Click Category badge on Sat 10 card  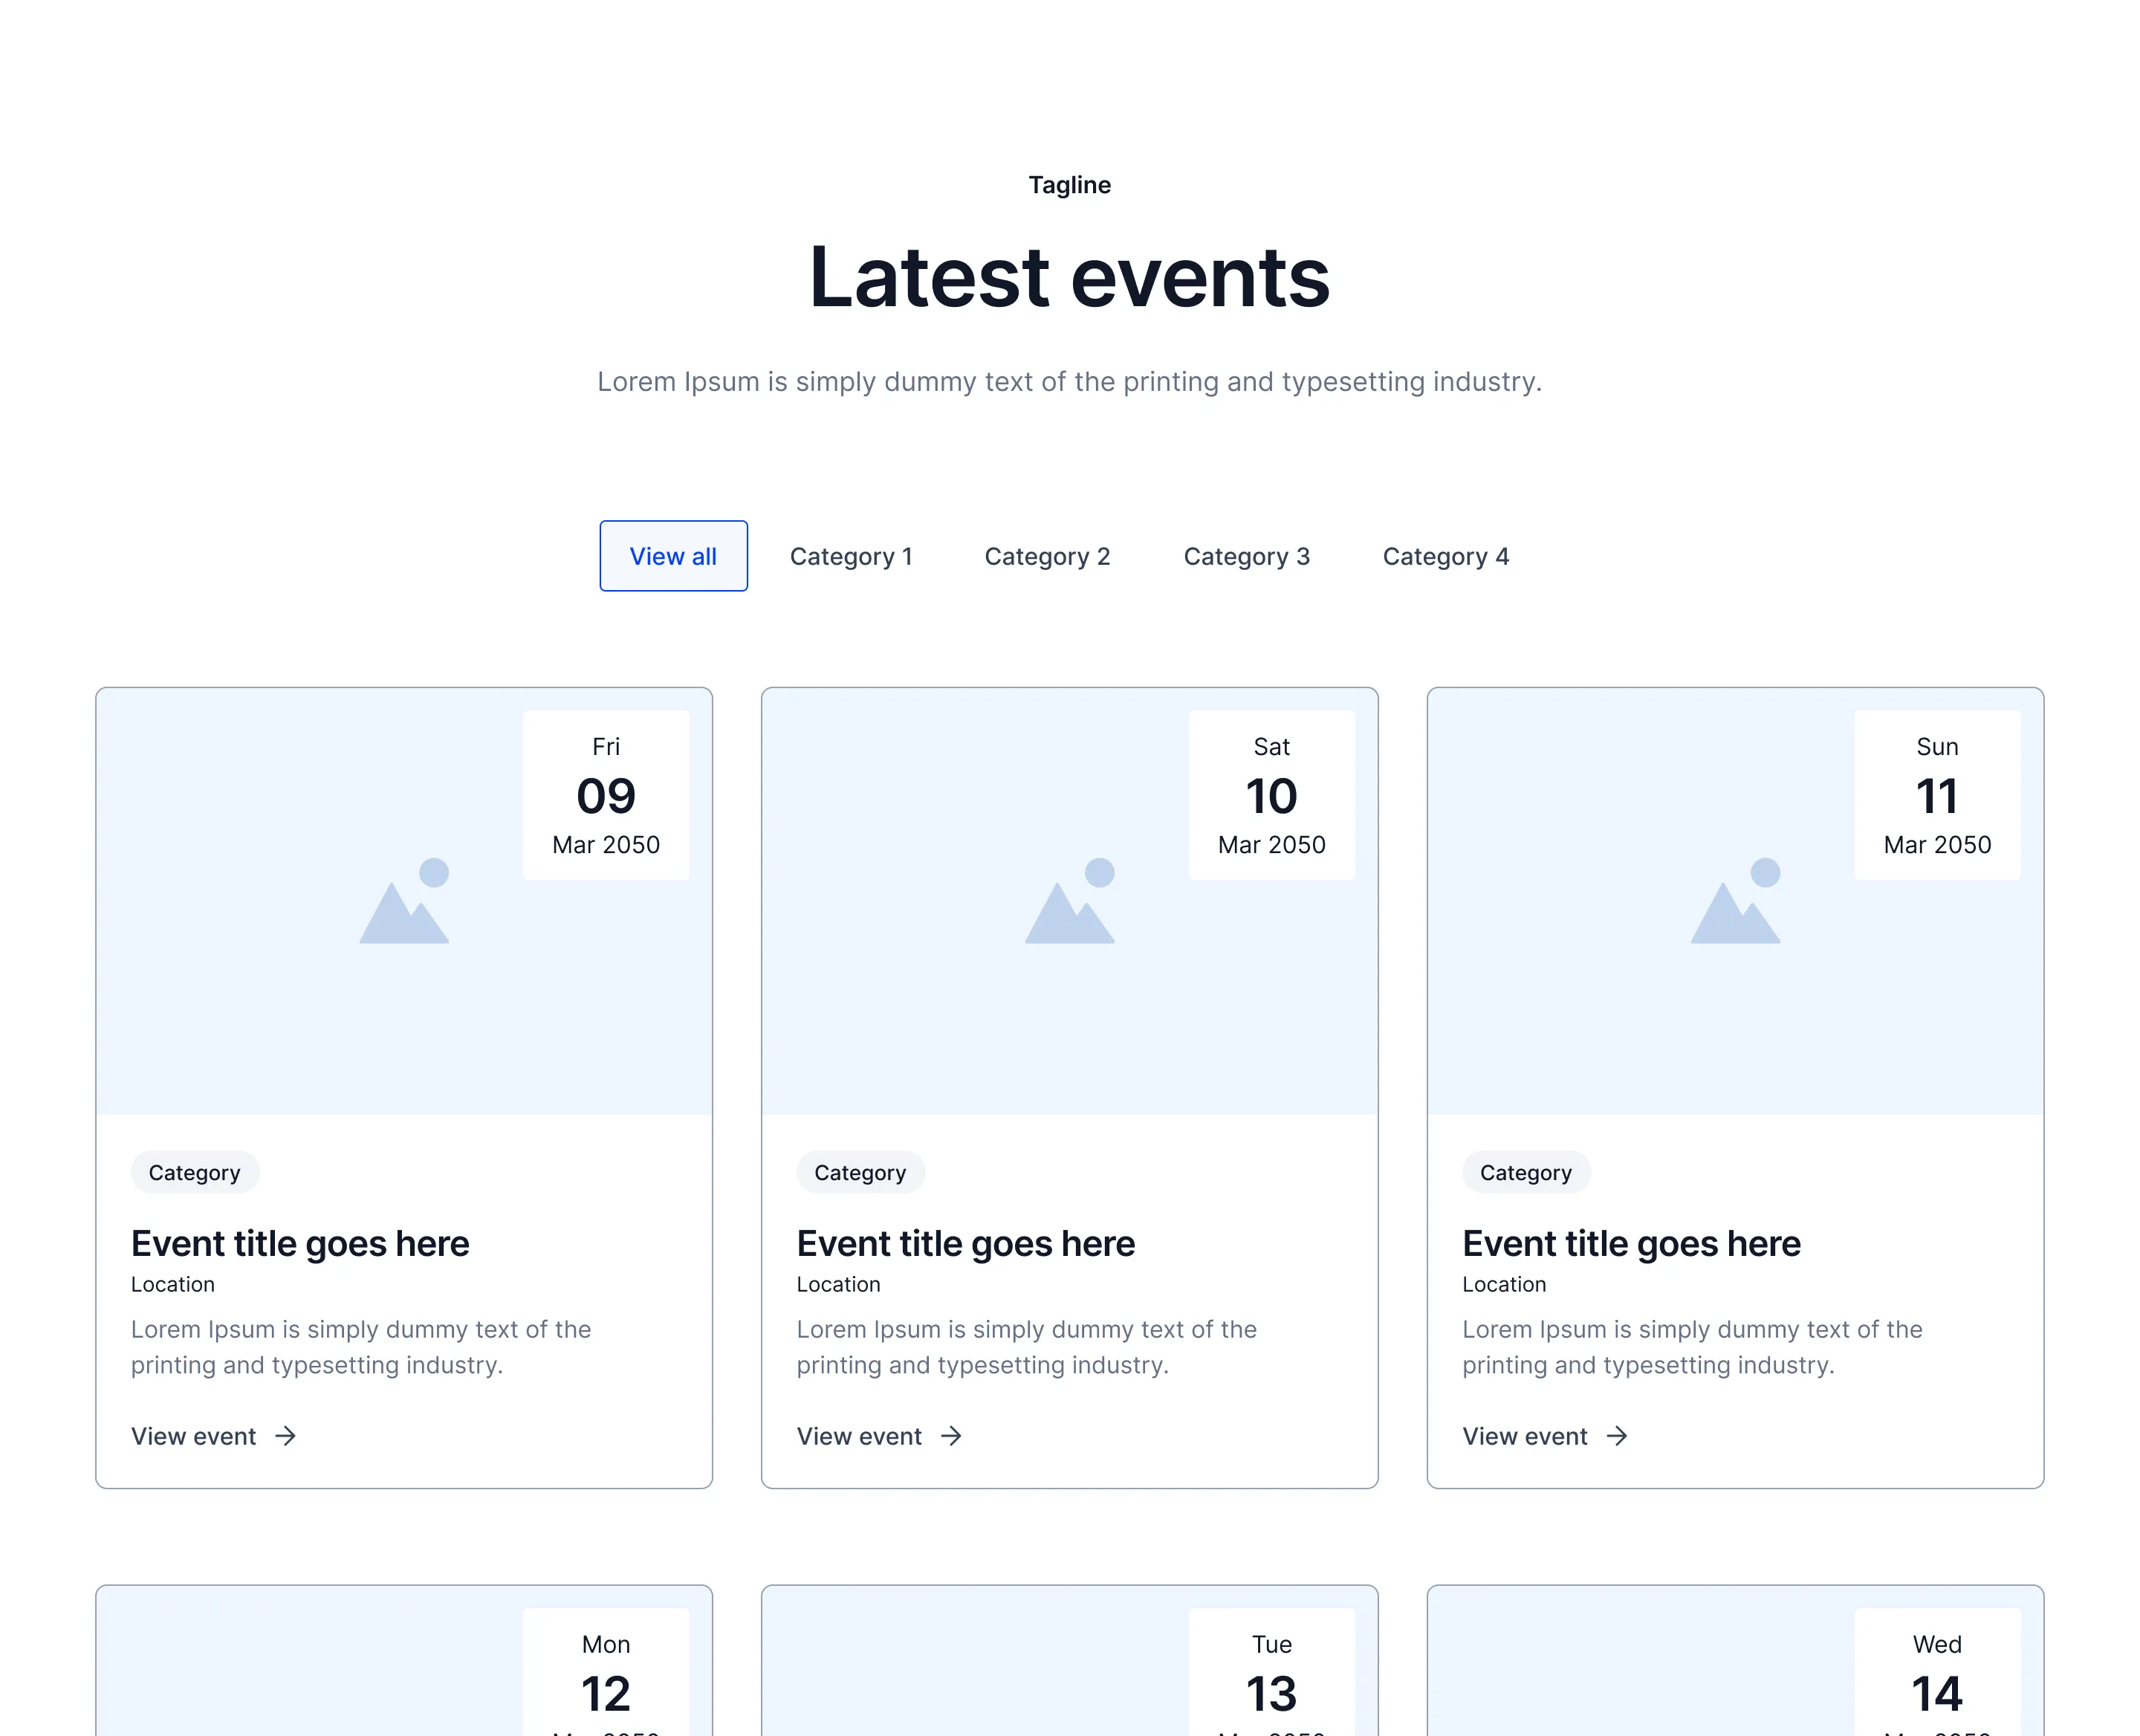(861, 1172)
